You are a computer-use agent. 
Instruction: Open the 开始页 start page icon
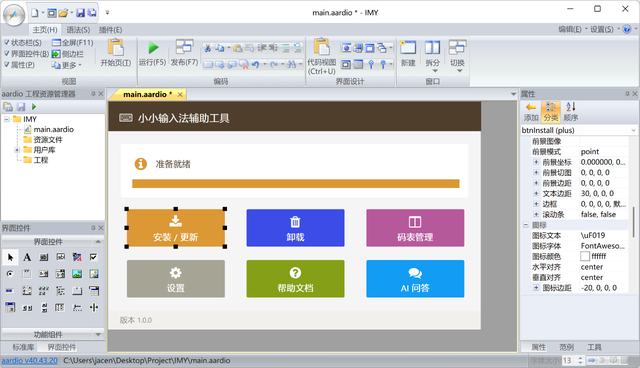coord(116,47)
